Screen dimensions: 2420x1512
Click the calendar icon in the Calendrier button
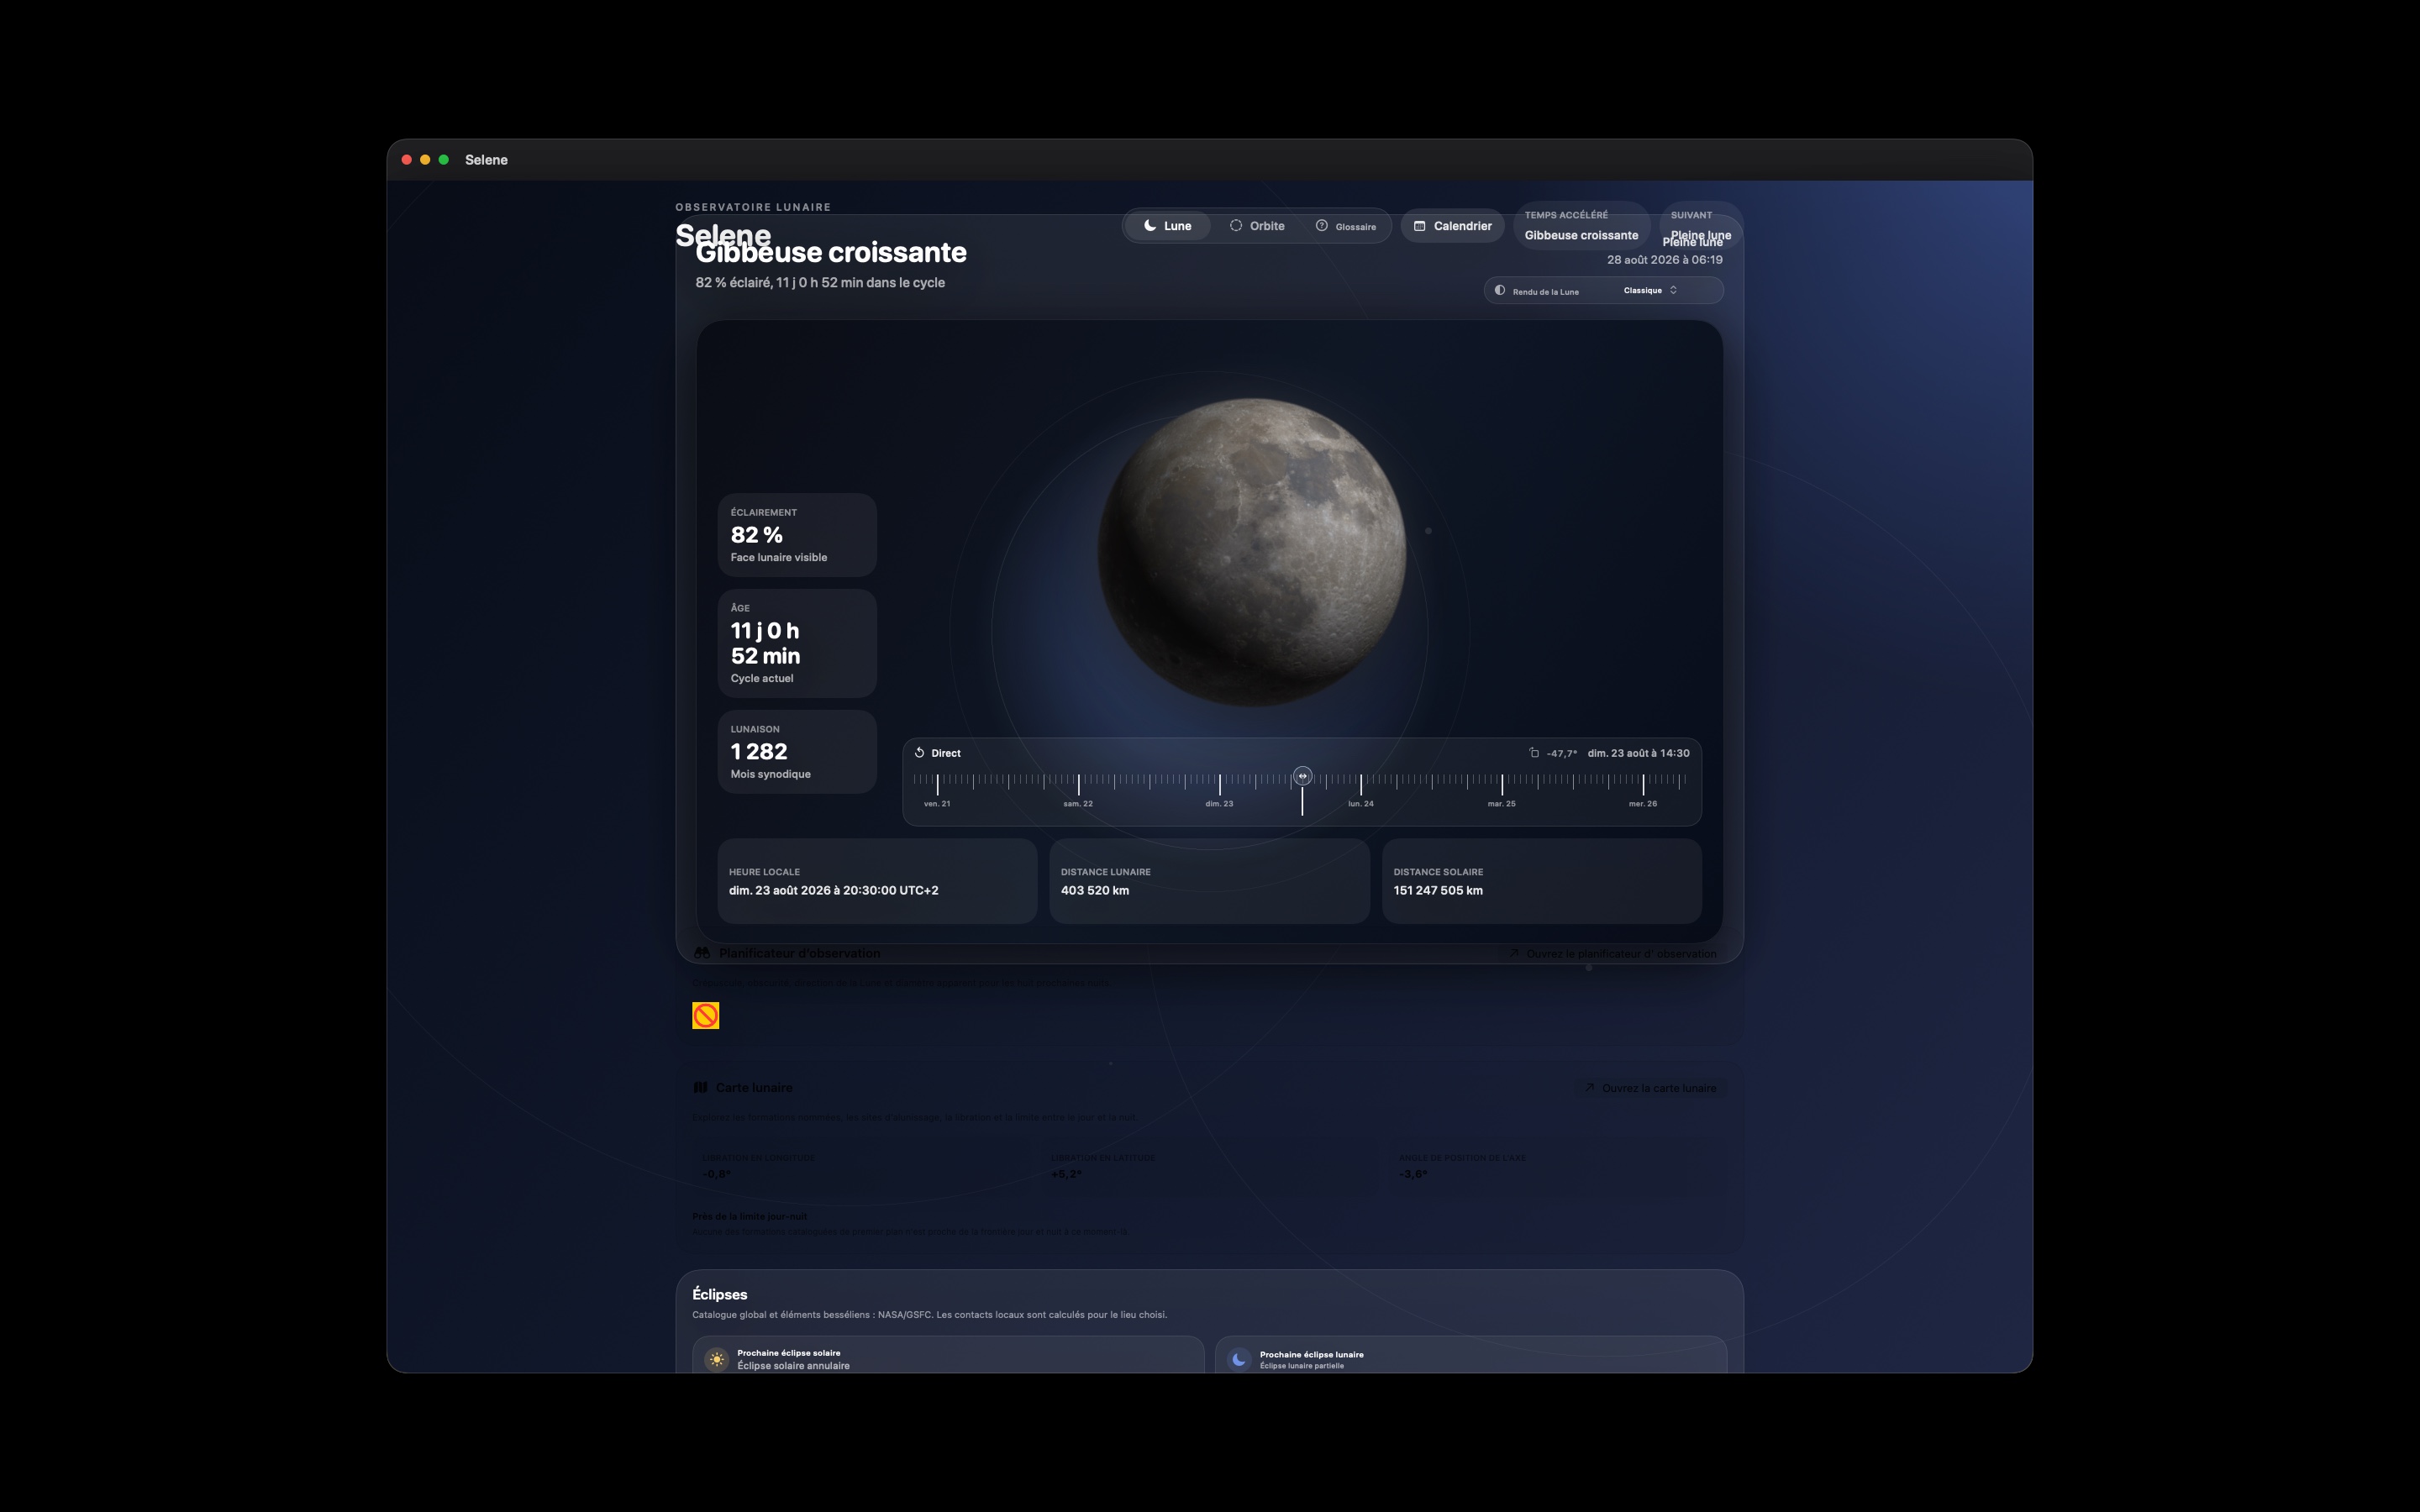[x=1419, y=226]
